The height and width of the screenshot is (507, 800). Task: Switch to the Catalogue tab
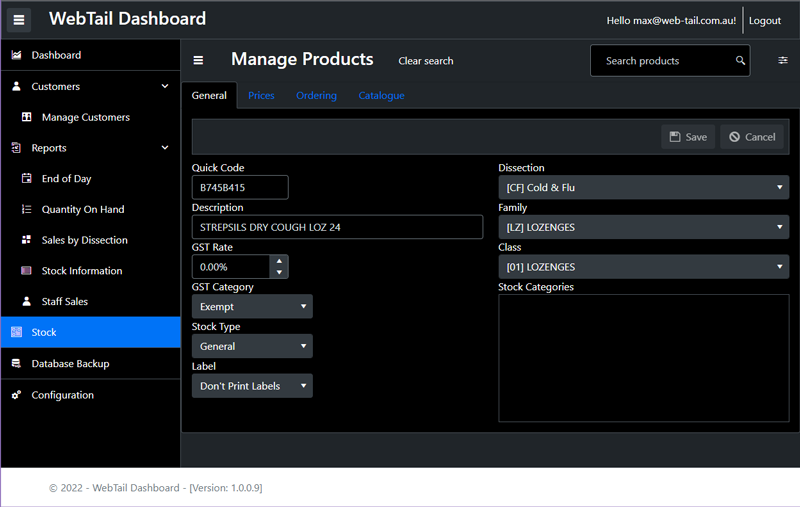(381, 96)
